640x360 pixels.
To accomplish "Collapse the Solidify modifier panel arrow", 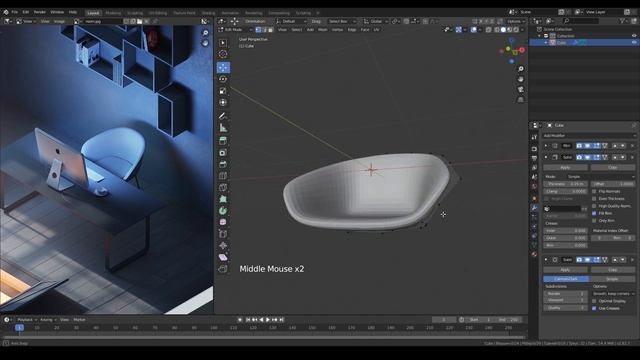I will coord(546,157).
